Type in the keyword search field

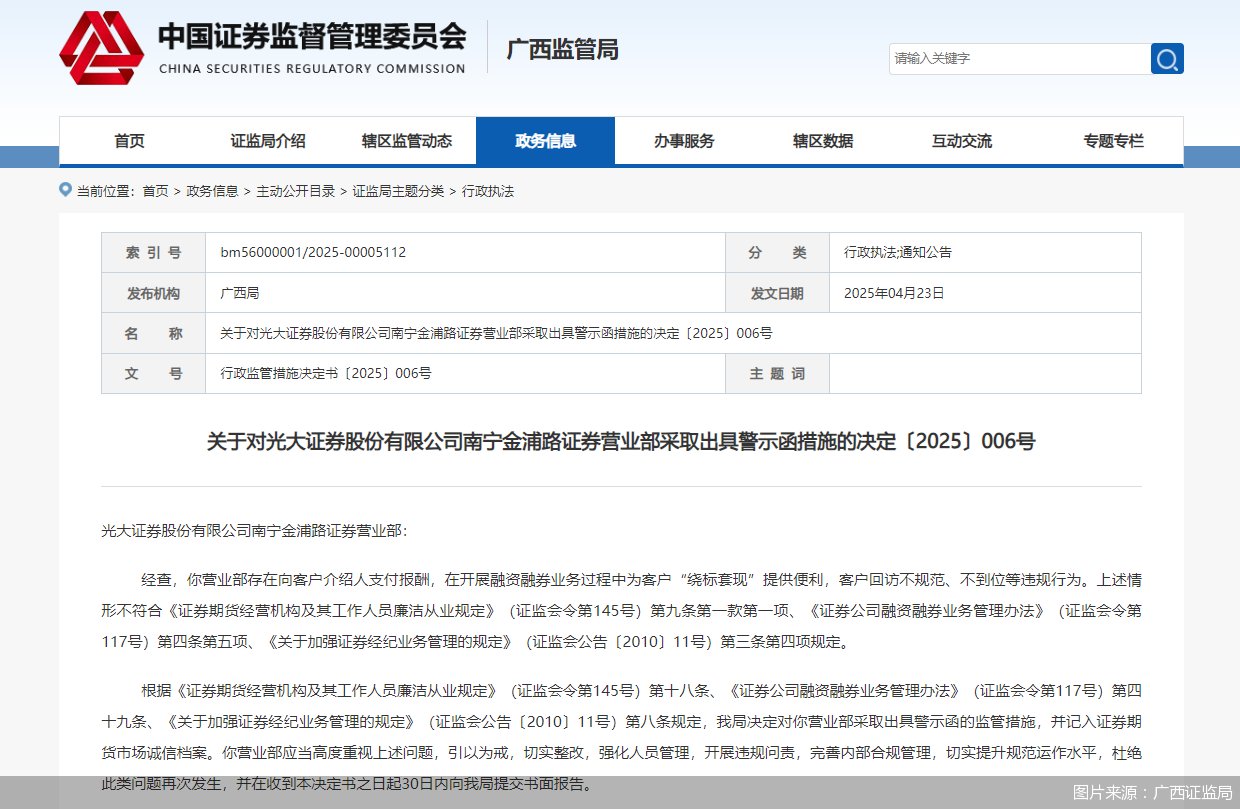pos(1018,59)
